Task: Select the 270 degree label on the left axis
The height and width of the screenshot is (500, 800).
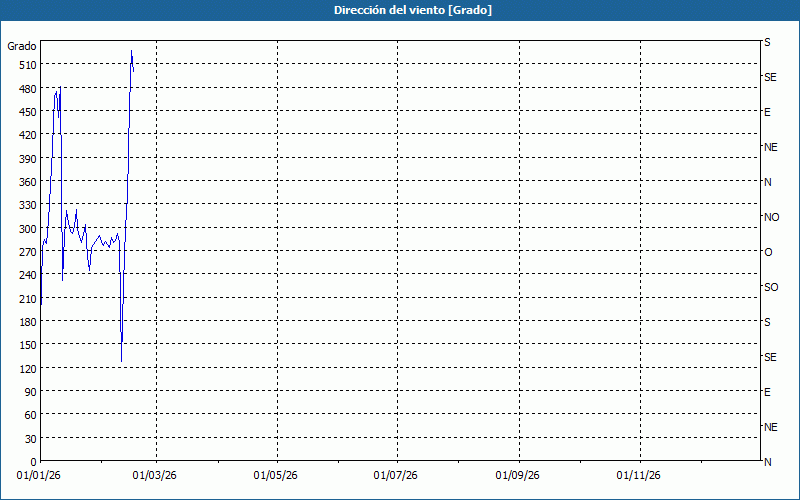Action: click(x=26, y=252)
